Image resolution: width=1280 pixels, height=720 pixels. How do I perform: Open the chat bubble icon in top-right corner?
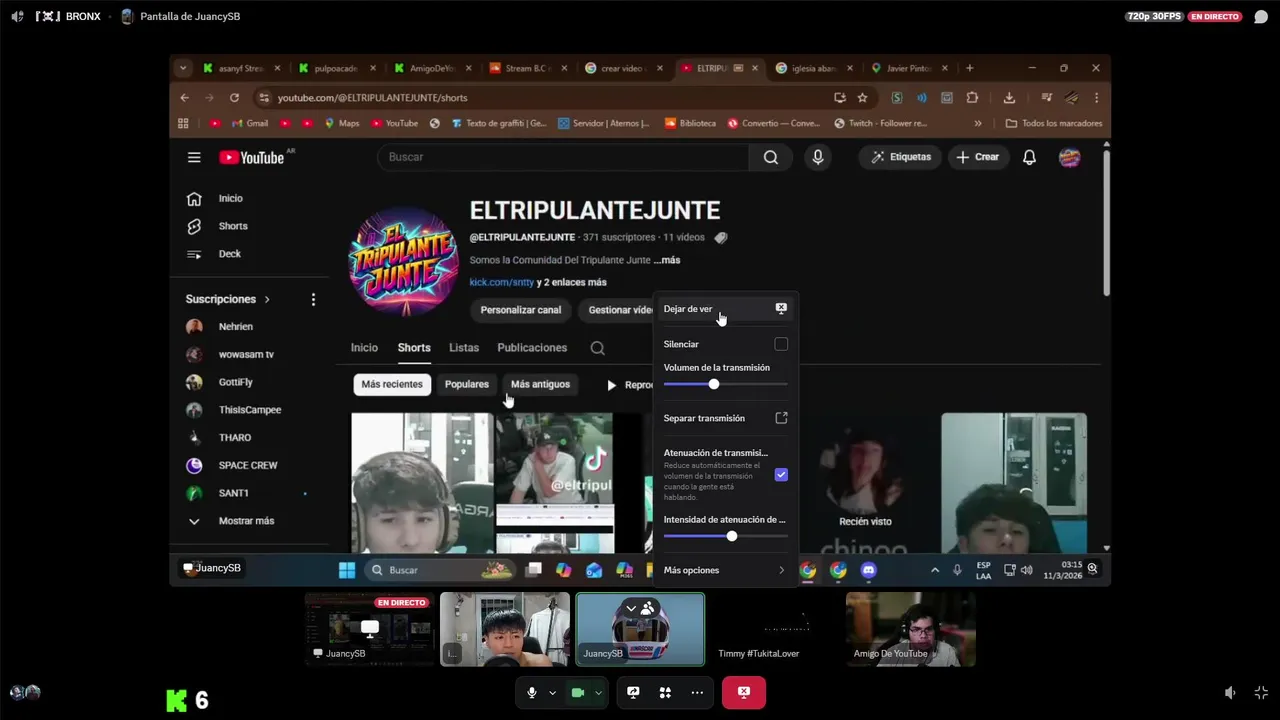click(x=1261, y=17)
